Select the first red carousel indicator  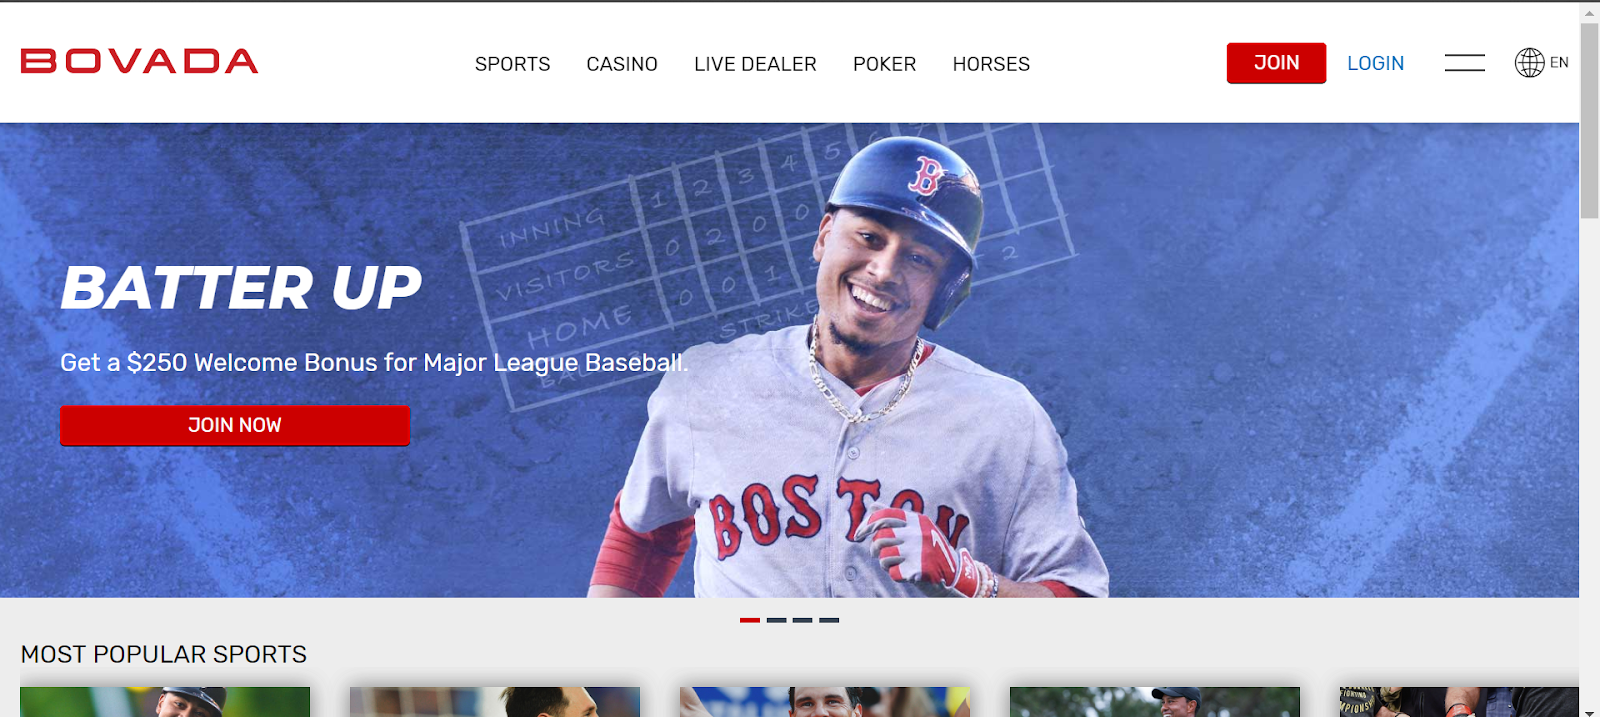[x=750, y=620]
